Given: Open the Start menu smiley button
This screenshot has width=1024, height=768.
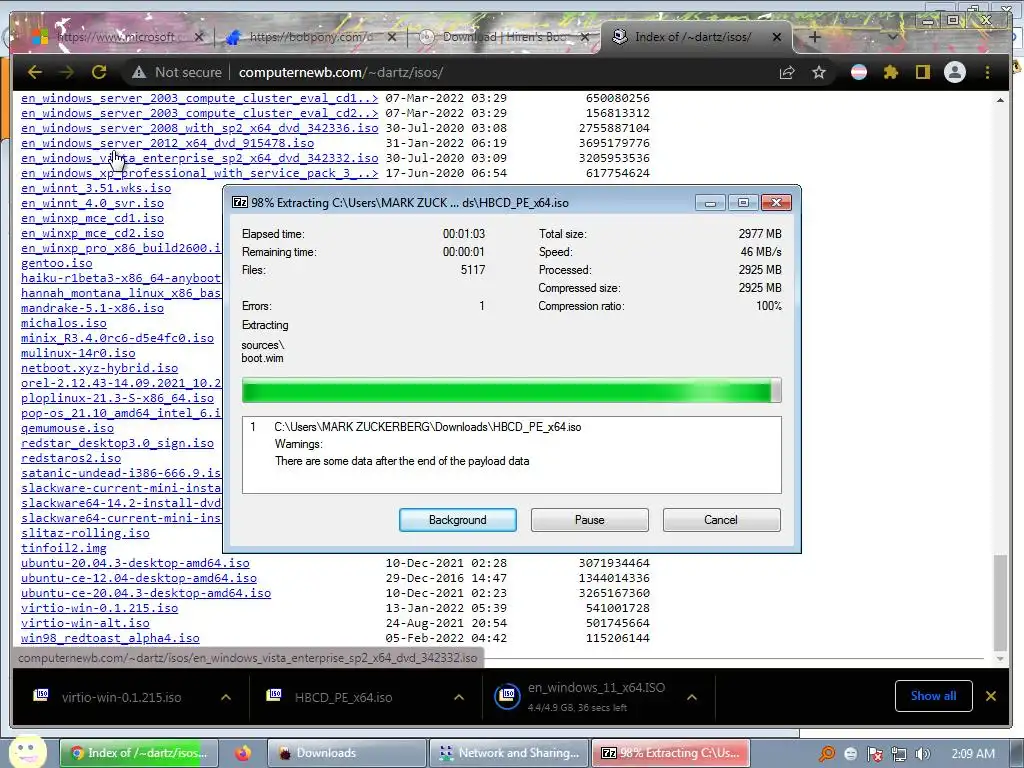Looking at the screenshot, I should tap(27, 752).
